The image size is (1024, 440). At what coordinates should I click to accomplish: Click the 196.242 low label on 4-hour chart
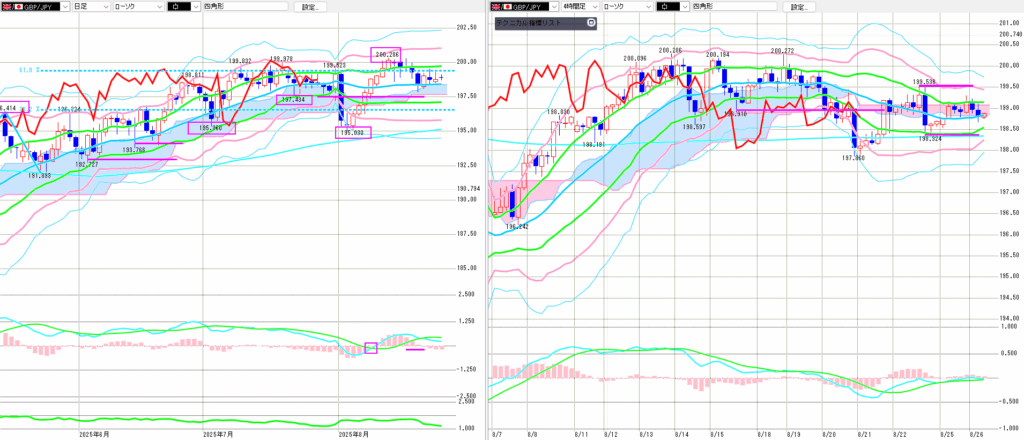[x=517, y=227]
